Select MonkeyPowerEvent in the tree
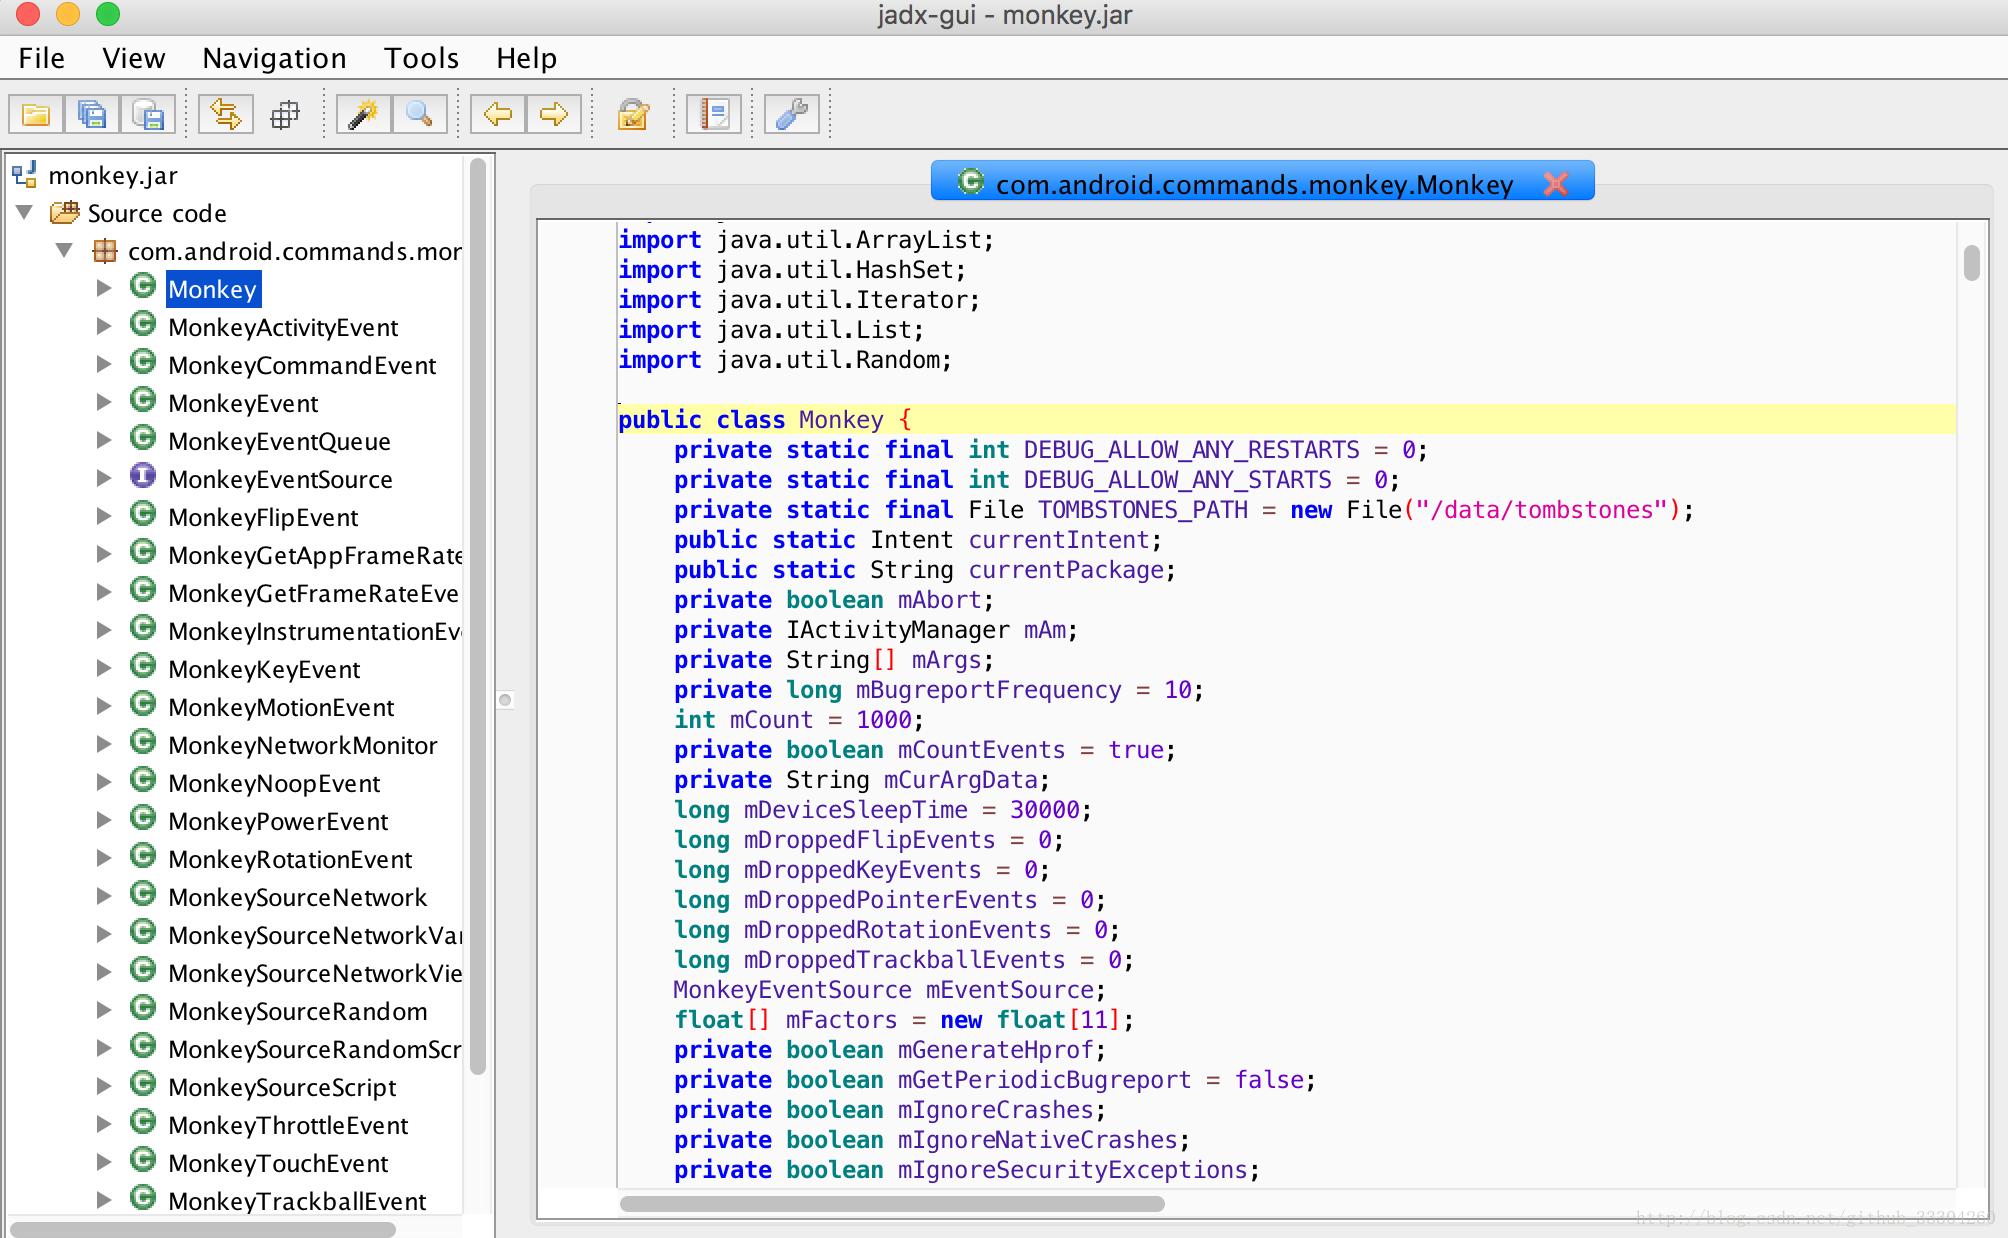This screenshot has width=2008, height=1238. pyautogui.click(x=278, y=821)
